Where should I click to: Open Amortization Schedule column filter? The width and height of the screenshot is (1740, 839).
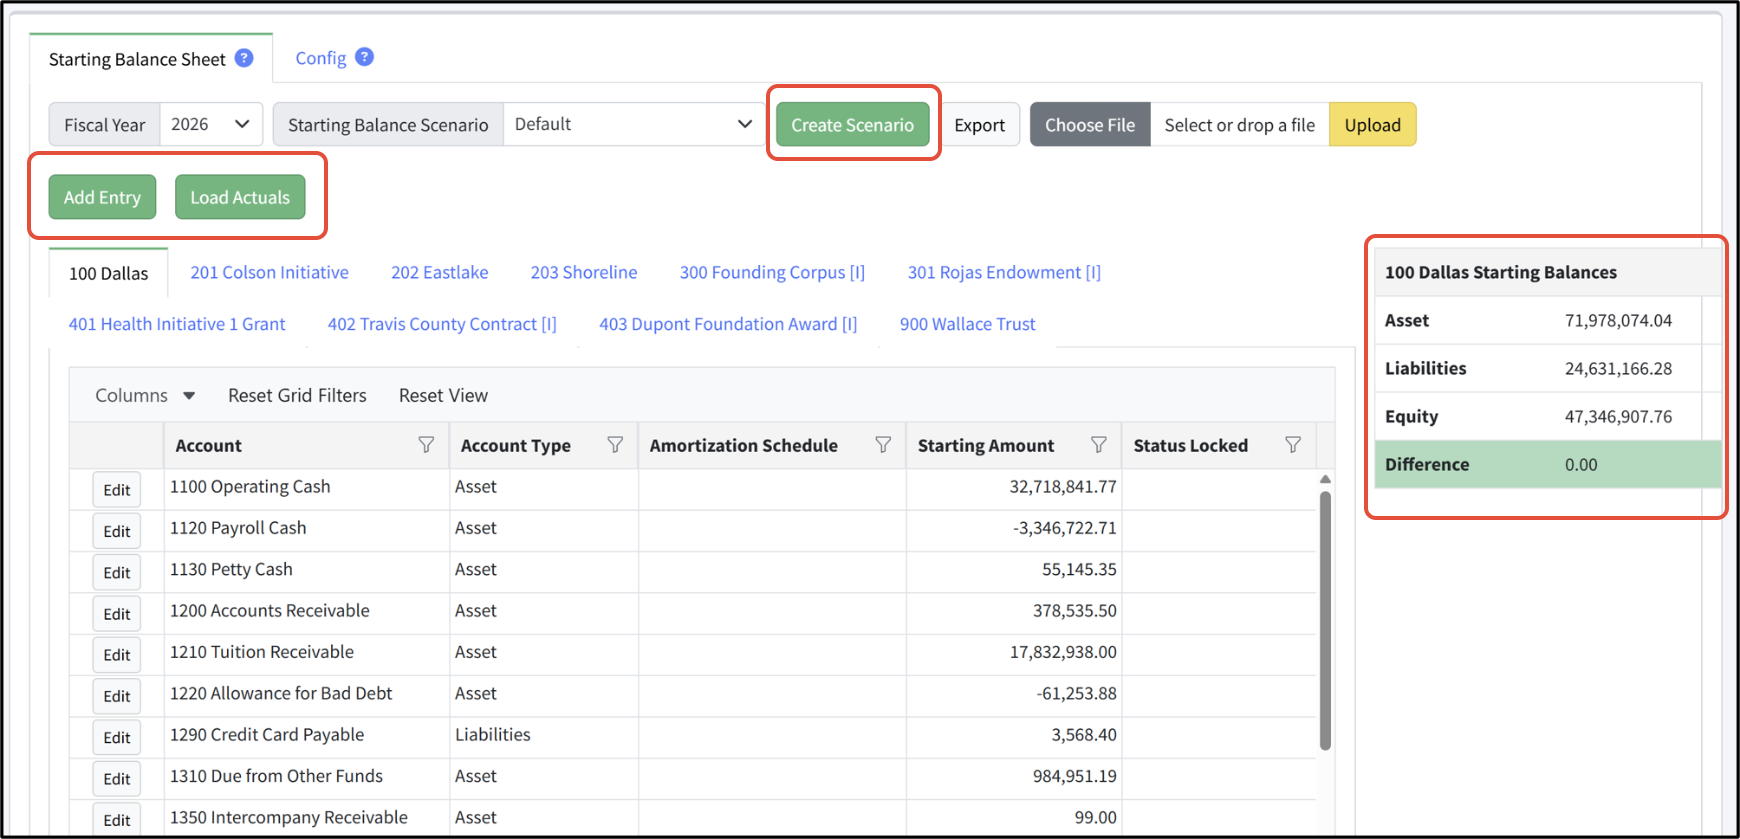[883, 445]
